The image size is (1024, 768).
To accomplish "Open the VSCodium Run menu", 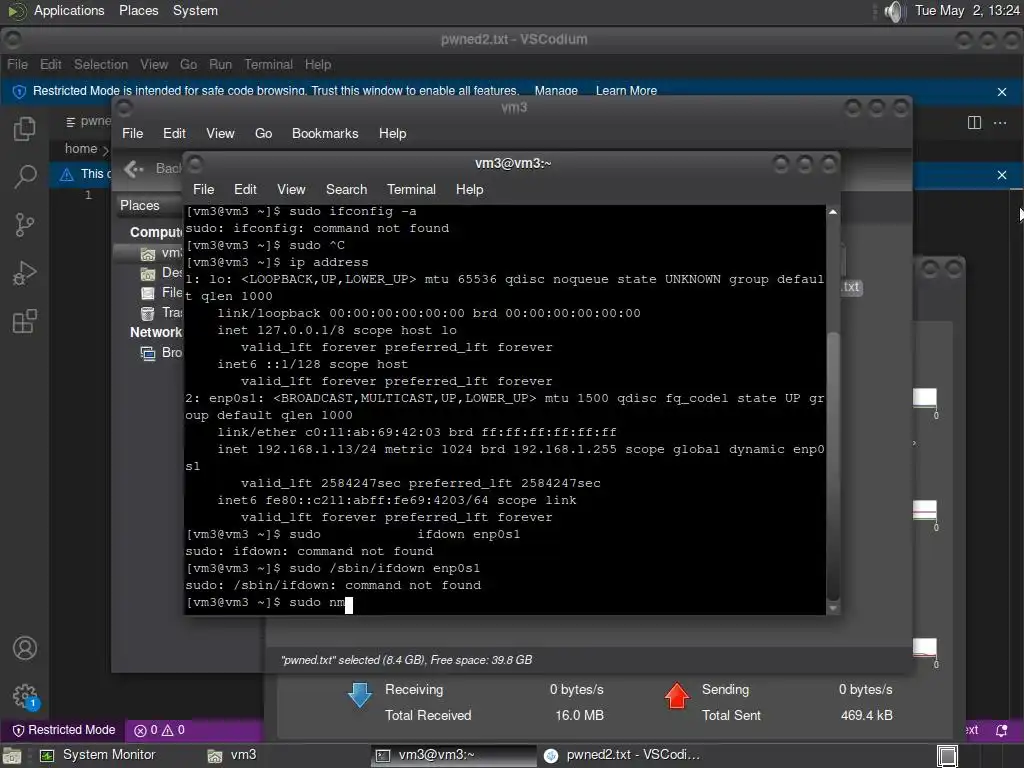I will [x=220, y=65].
